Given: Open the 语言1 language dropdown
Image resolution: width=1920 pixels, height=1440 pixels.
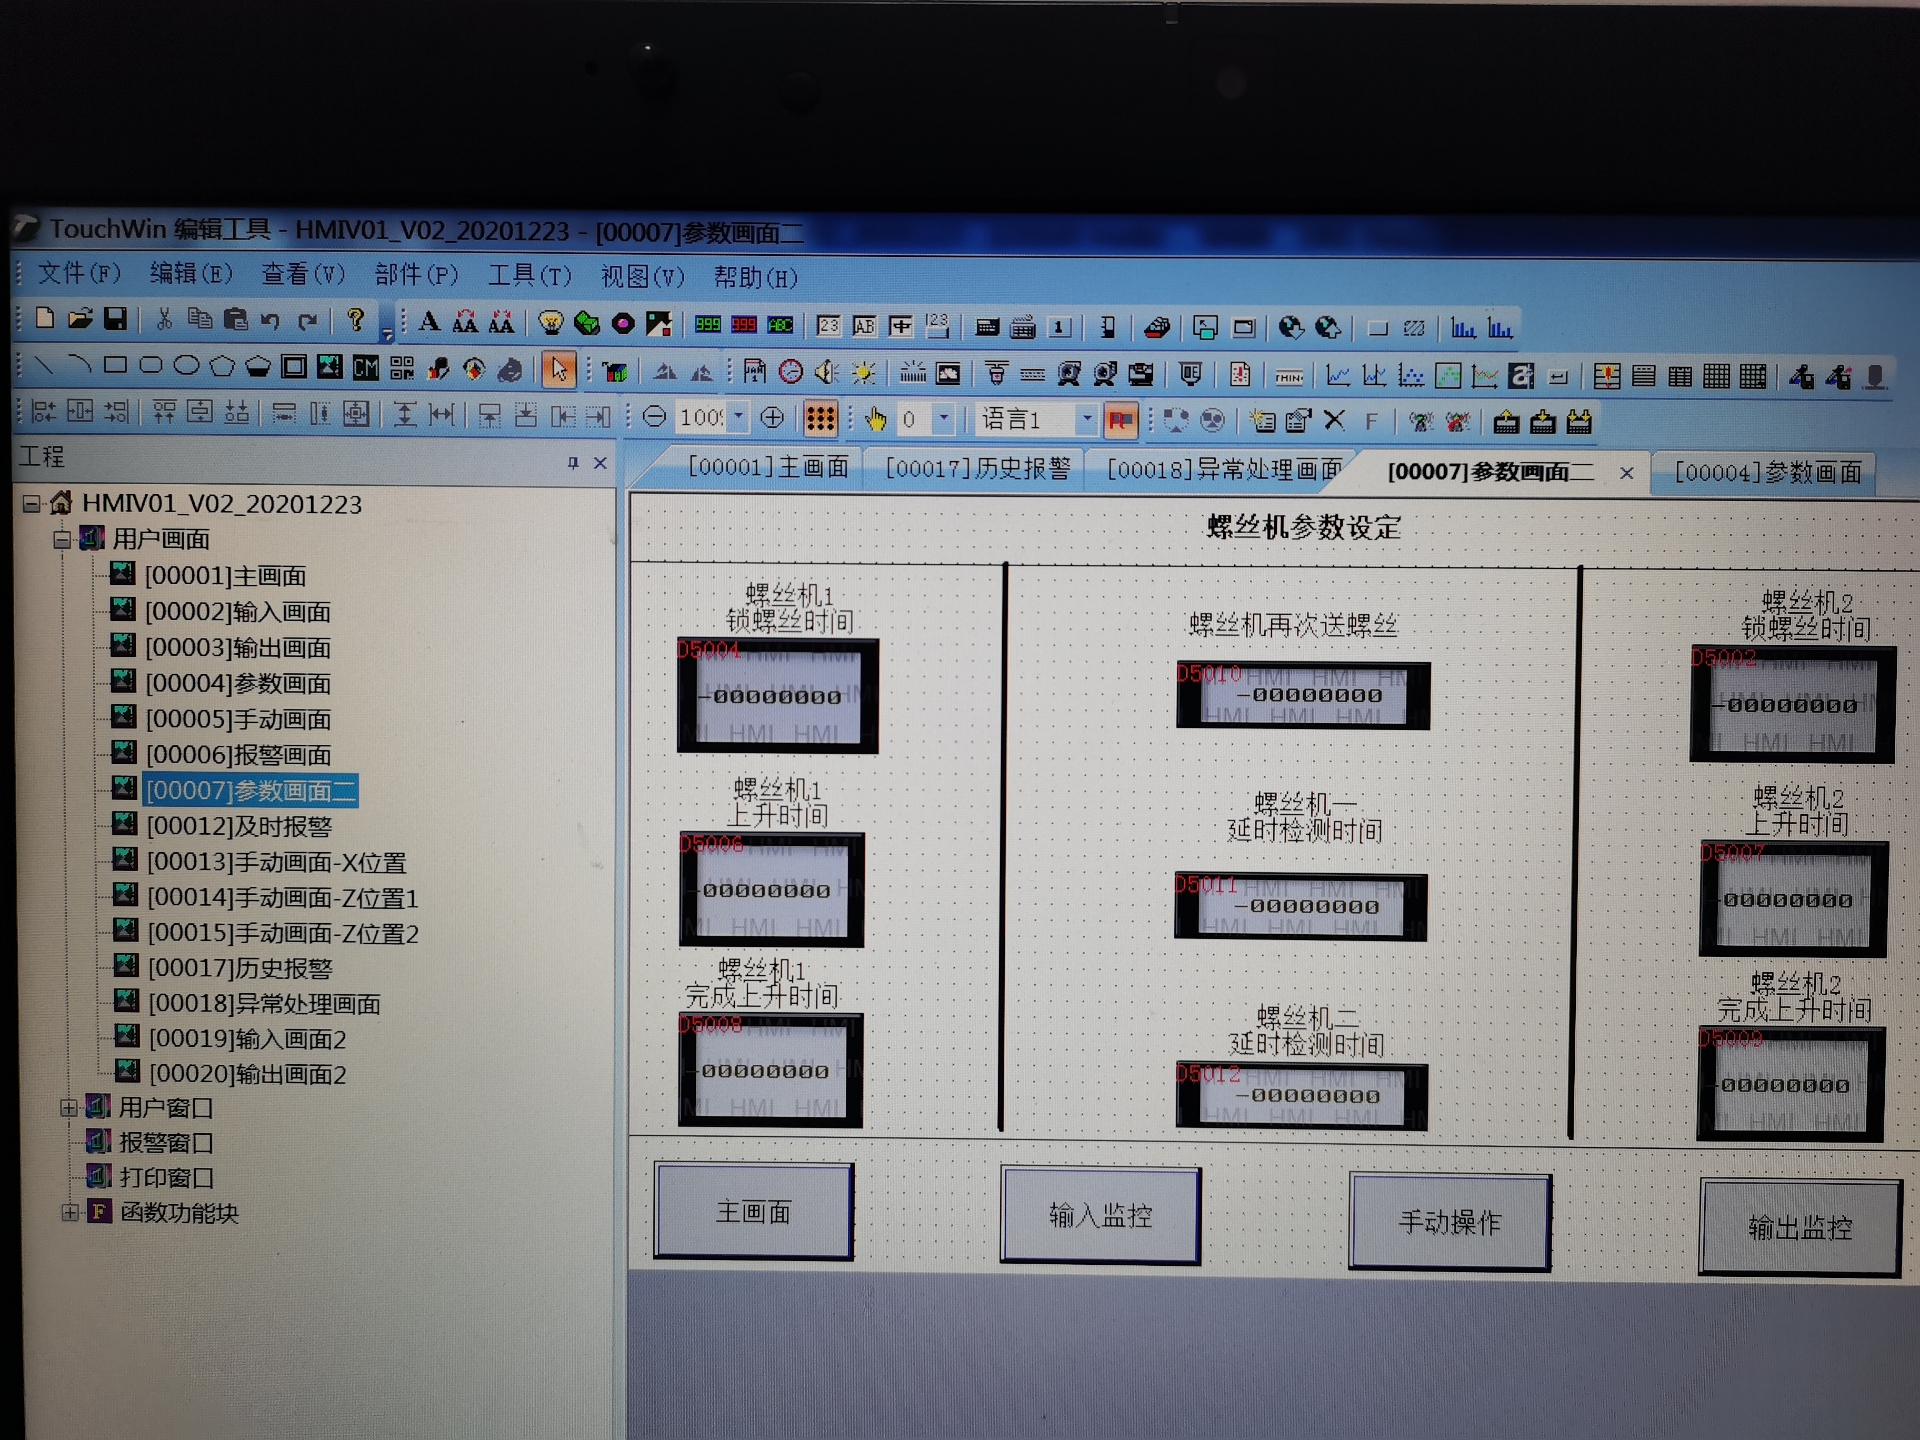Looking at the screenshot, I should pos(1087,419).
